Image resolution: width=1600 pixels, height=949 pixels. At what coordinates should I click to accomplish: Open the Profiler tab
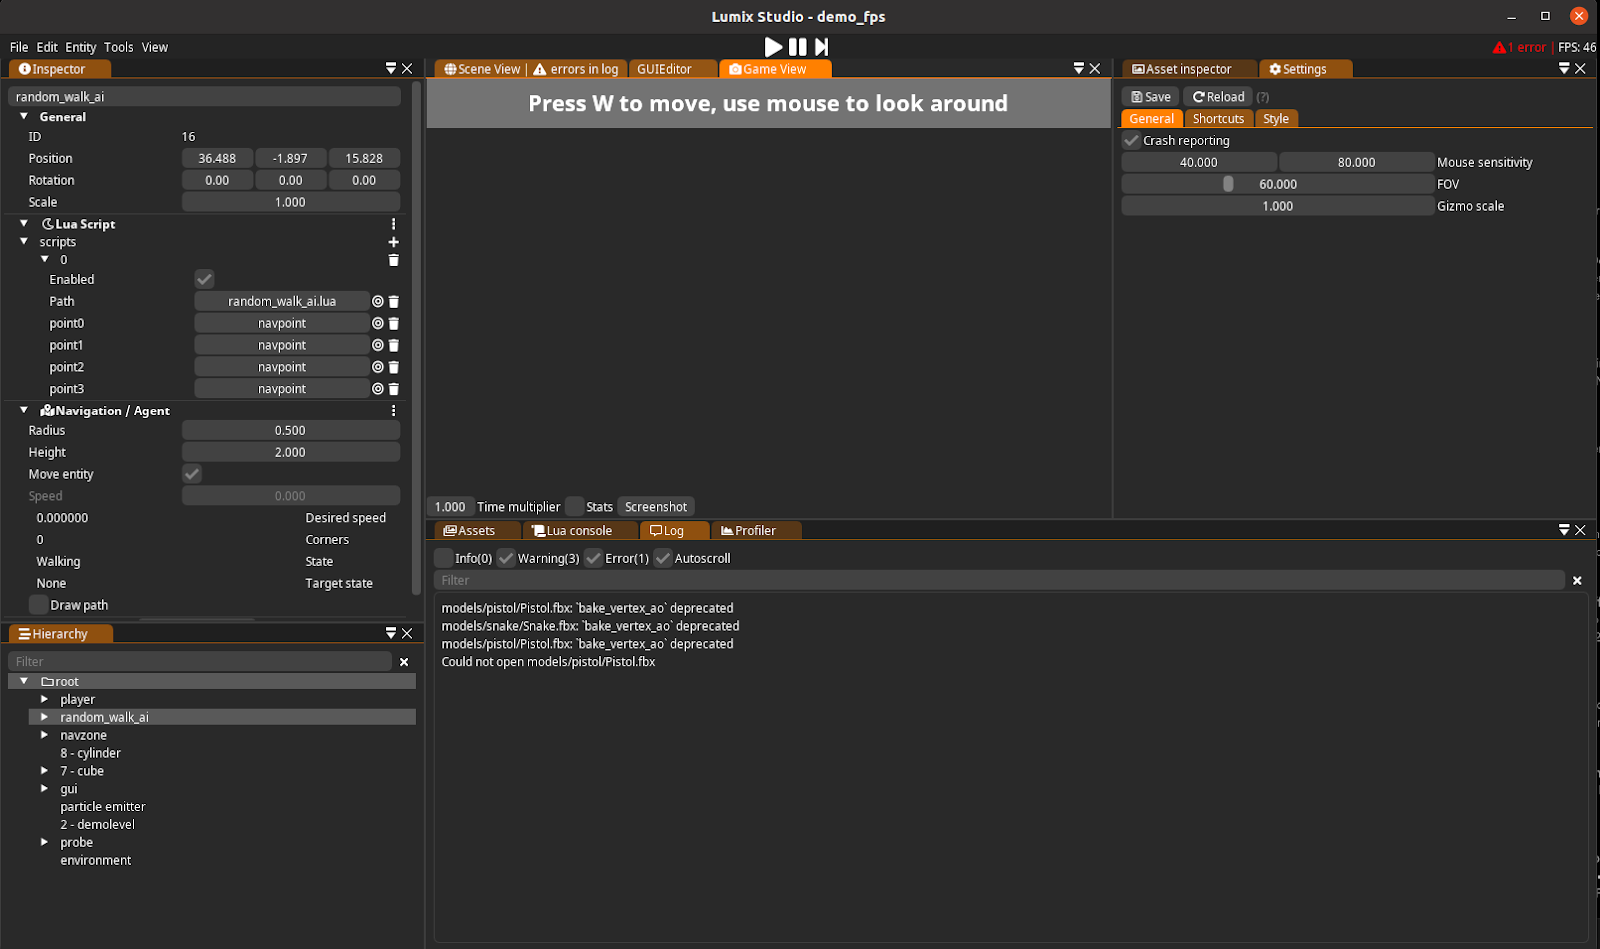[755, 531]
